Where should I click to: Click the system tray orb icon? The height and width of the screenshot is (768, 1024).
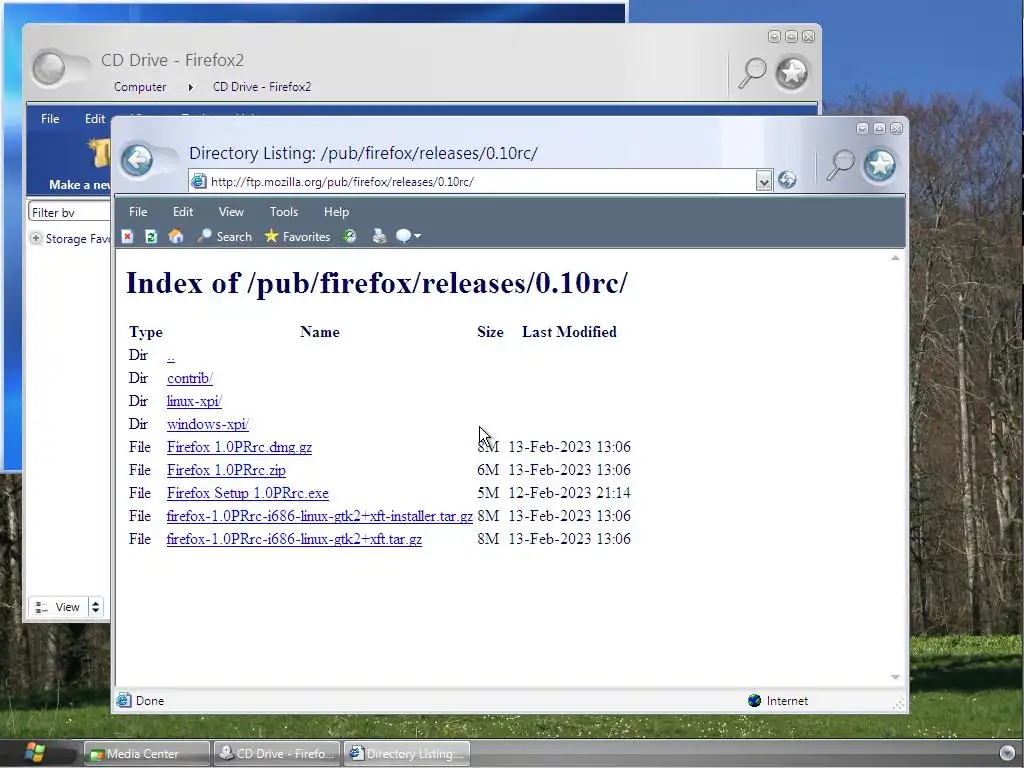pos(1008,752)
